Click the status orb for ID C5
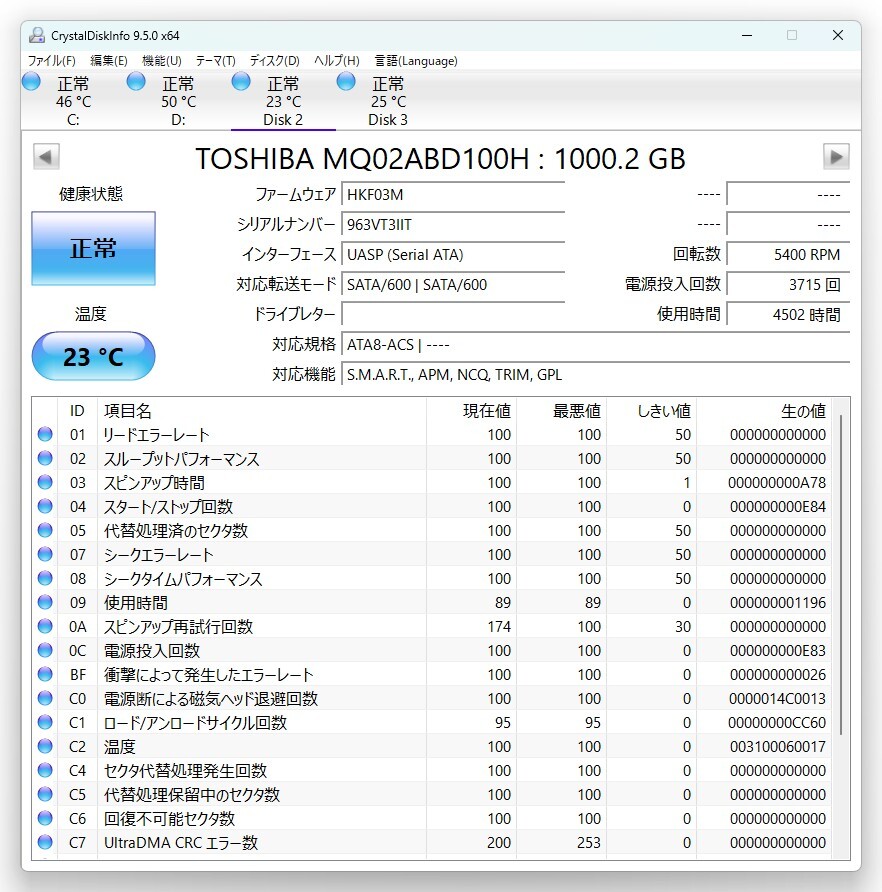 point(45,794)
